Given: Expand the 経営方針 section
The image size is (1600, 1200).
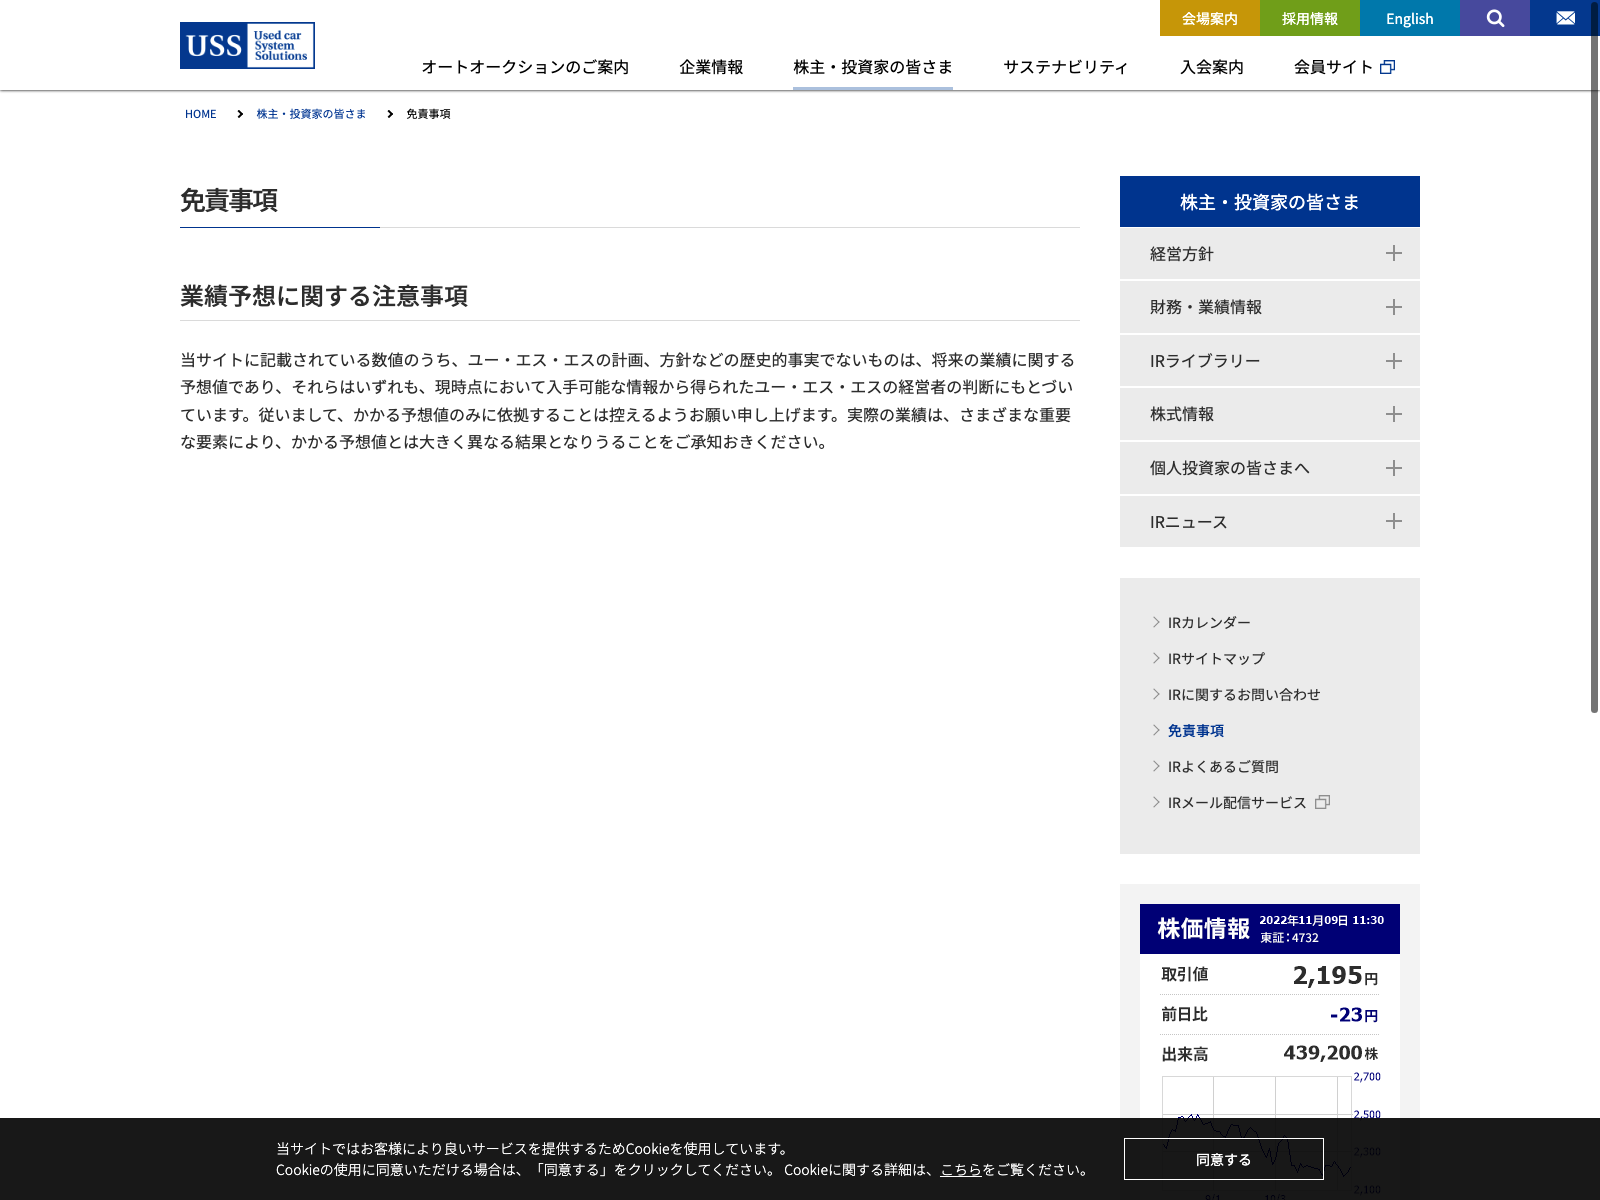Looking at the screenshot, I should click(1393, 254).
